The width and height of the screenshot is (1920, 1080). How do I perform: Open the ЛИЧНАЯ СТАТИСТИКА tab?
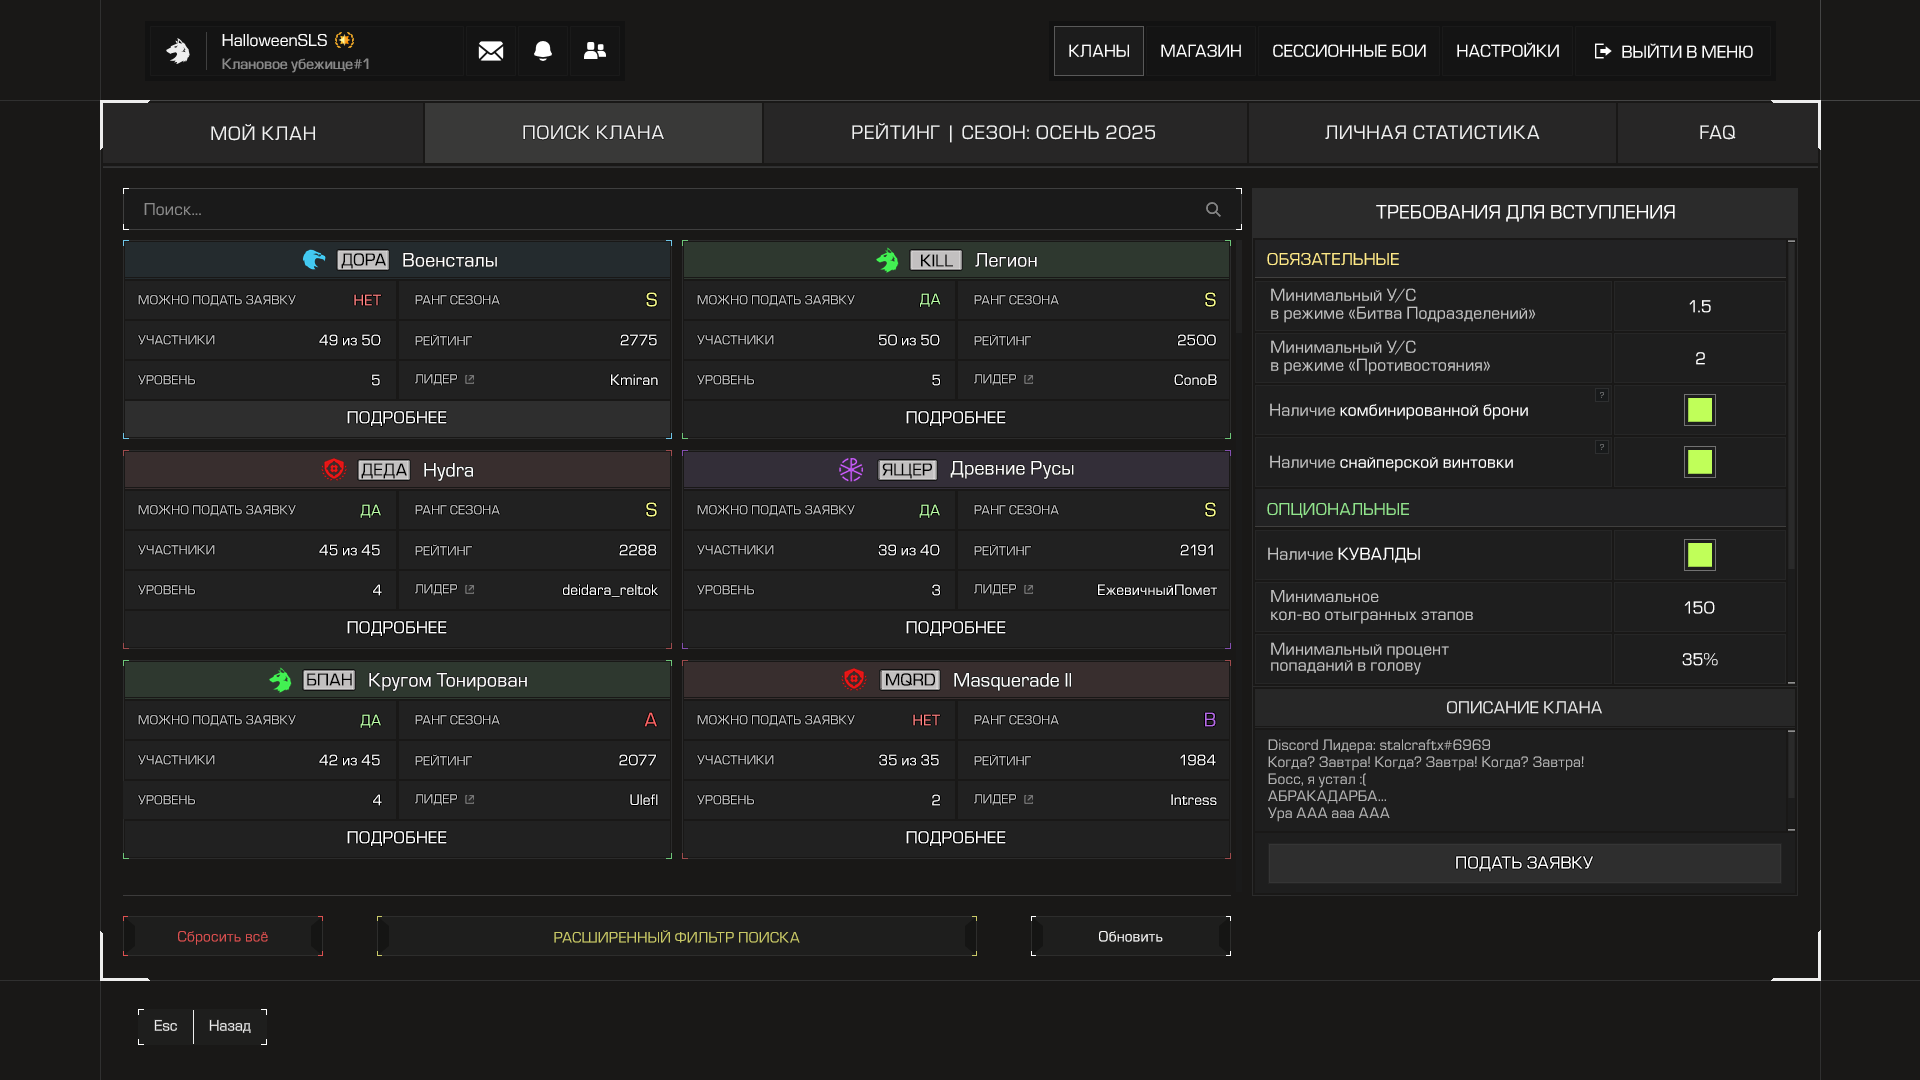click(1431, 133)
